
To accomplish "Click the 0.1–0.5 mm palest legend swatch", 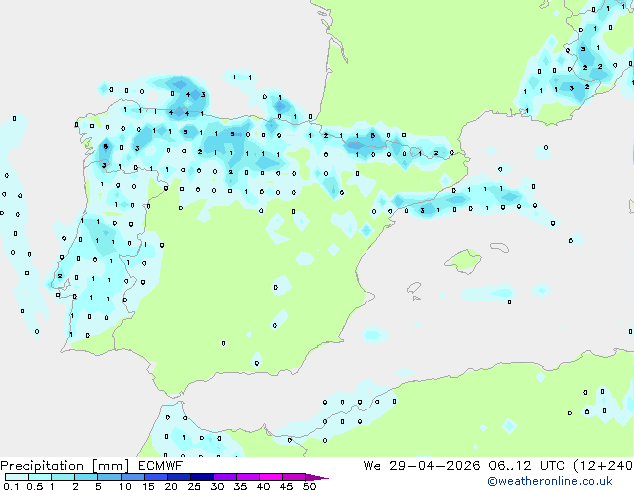I will tap(17, 477).
